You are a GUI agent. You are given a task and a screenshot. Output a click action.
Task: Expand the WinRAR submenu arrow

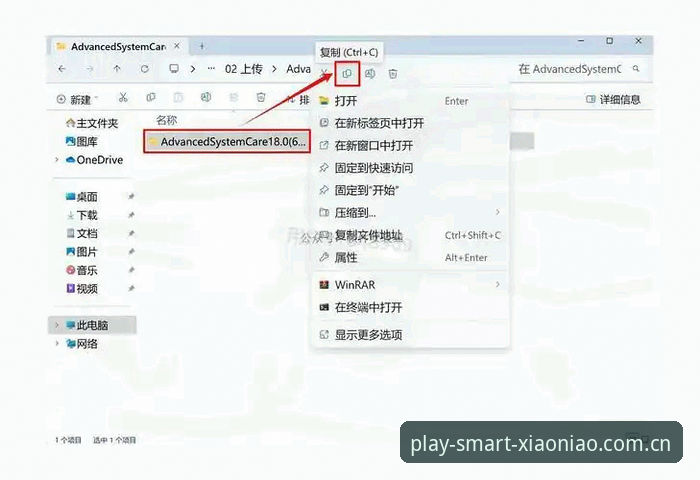pos(498,284)
